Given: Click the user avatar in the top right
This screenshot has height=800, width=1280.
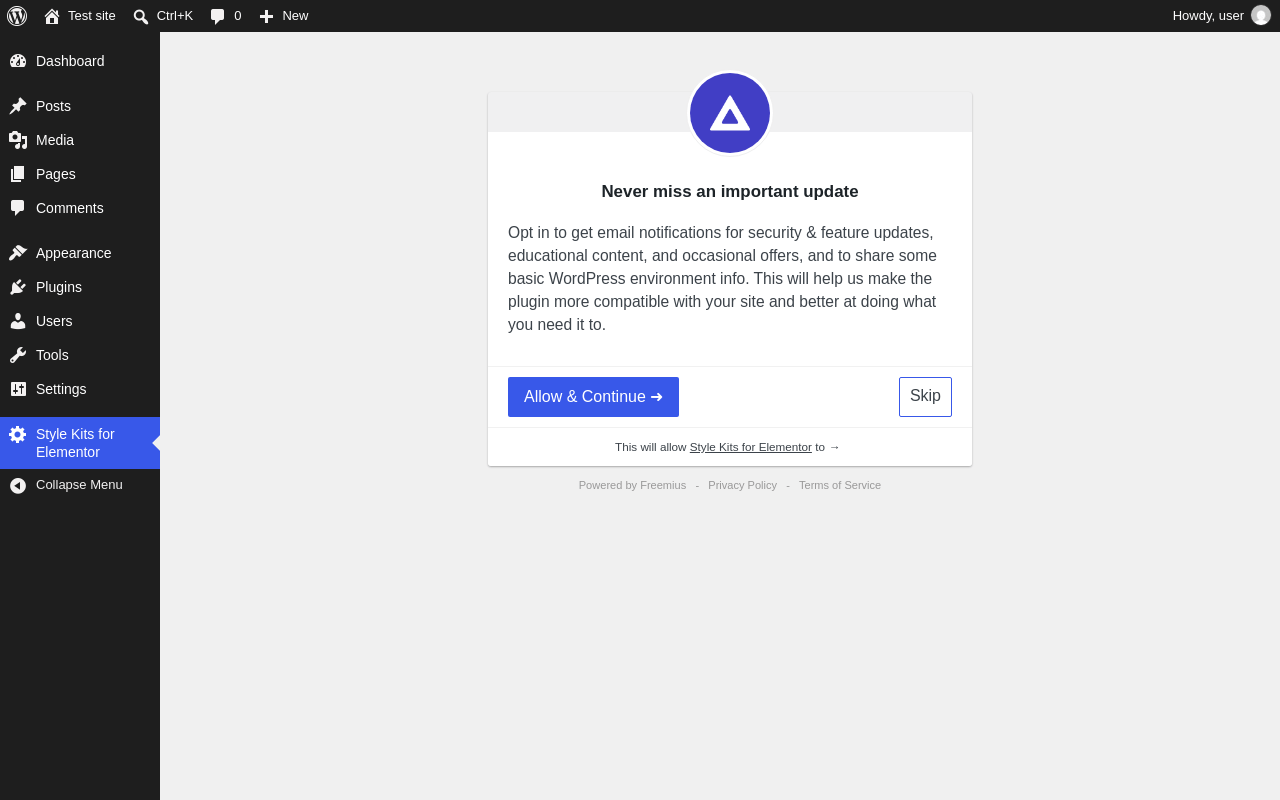Looking at the screenshot, I should tap(1261, 16).
